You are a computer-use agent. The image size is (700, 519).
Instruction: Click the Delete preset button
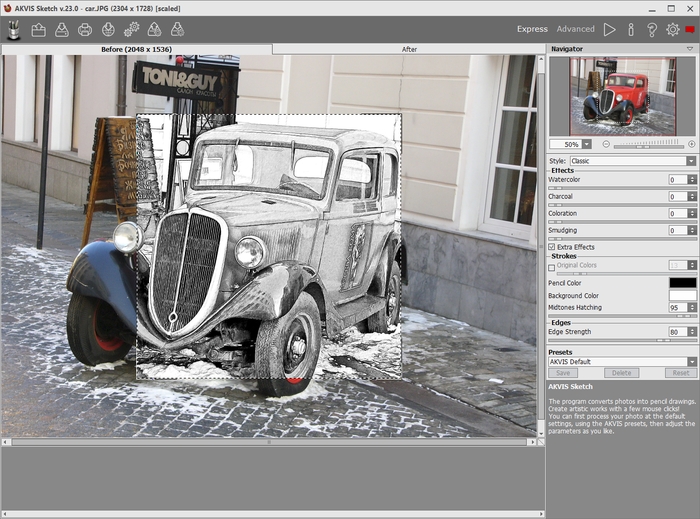621,373
